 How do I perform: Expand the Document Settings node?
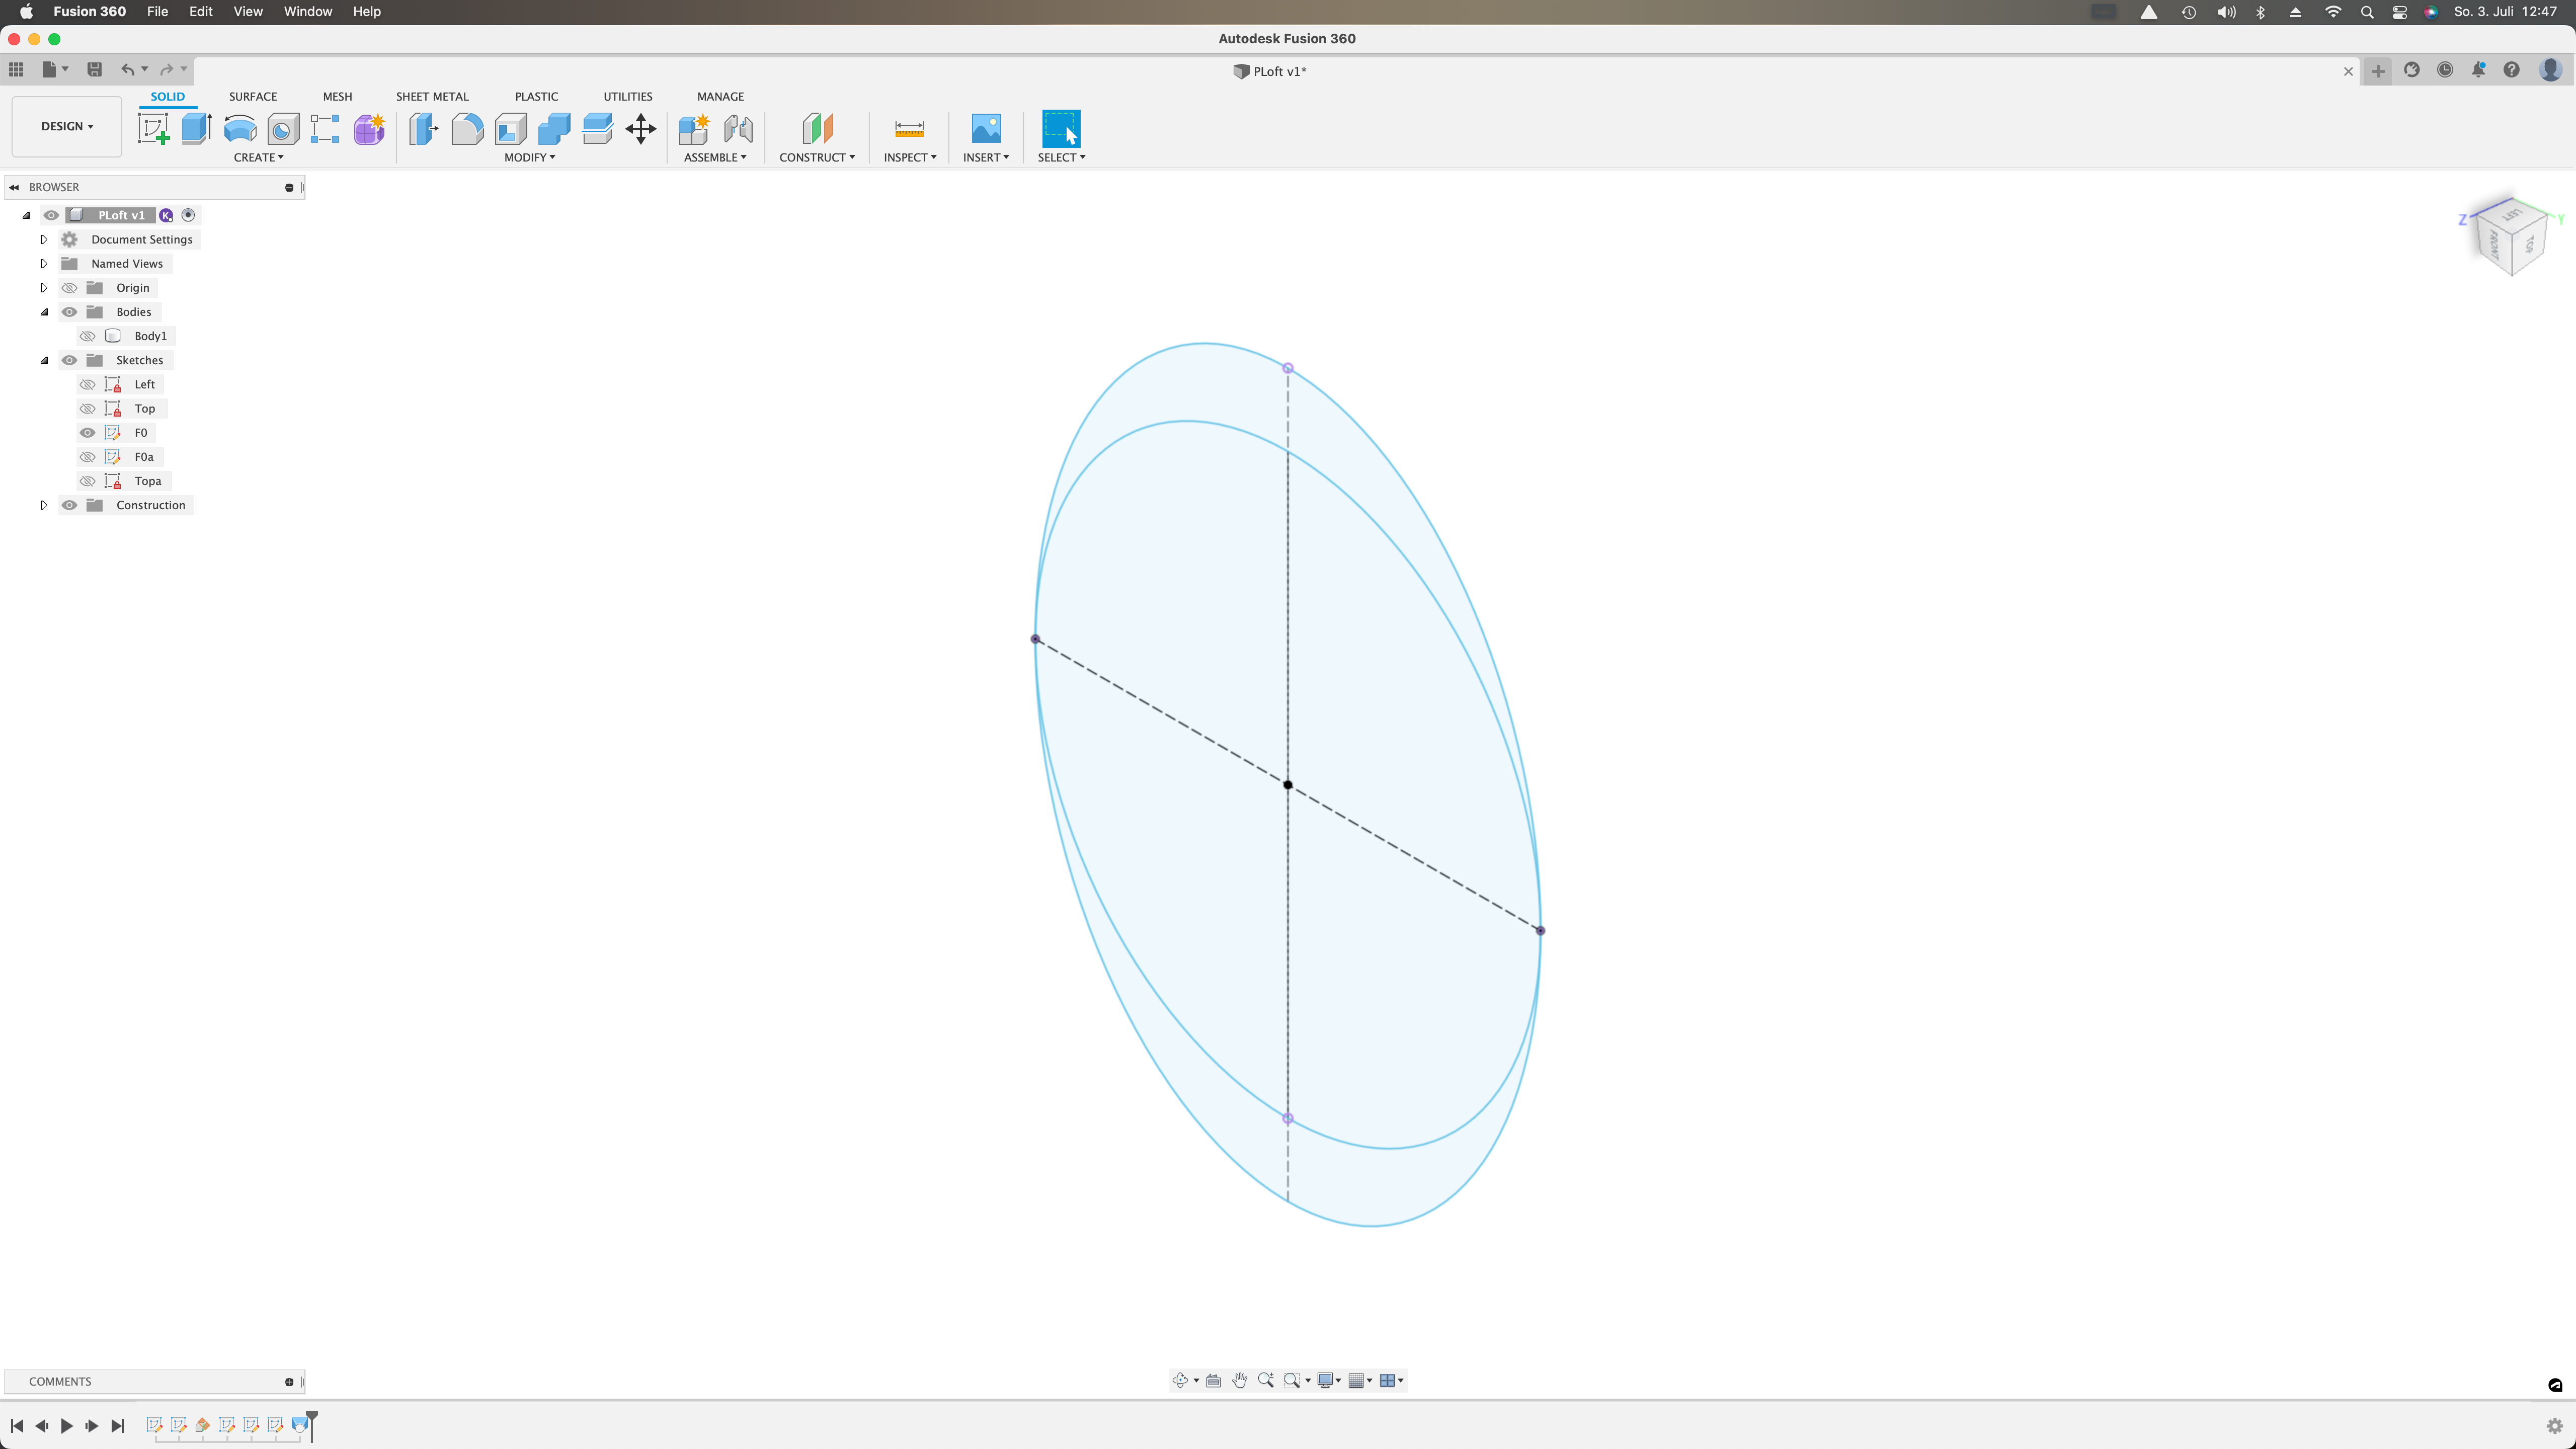pos(43,239)
